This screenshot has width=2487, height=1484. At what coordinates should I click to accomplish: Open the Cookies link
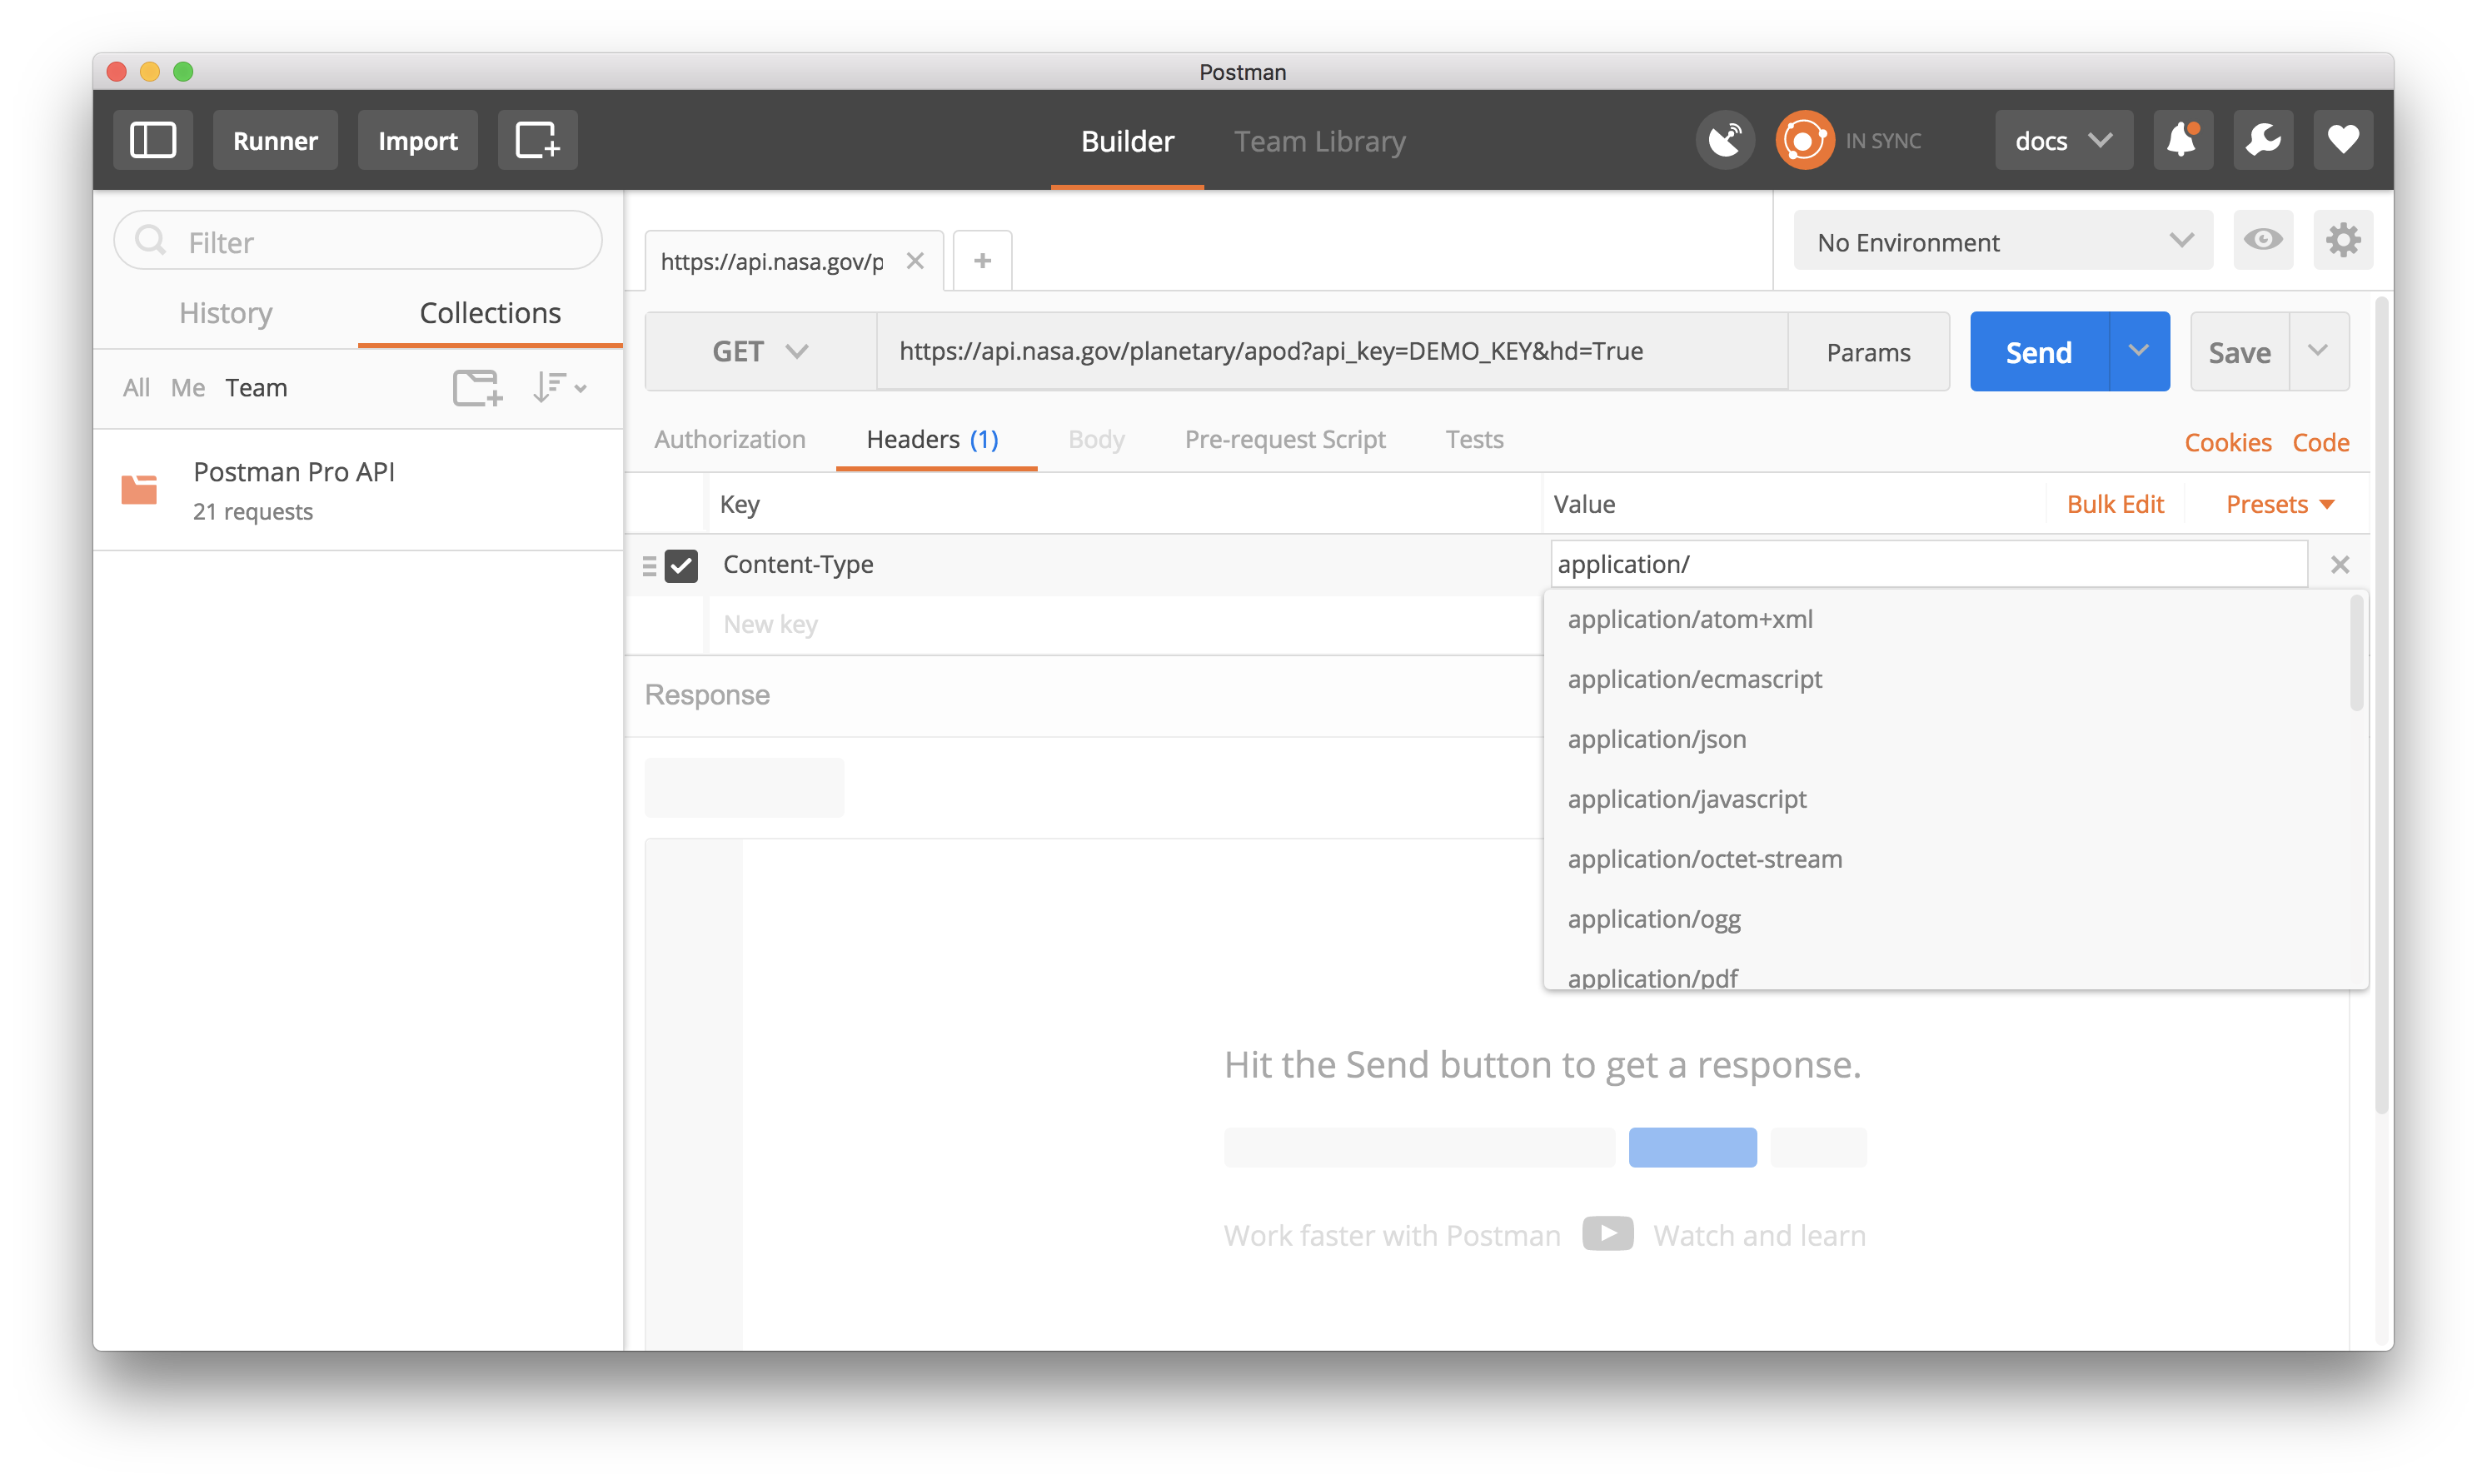click(2228, 442)
